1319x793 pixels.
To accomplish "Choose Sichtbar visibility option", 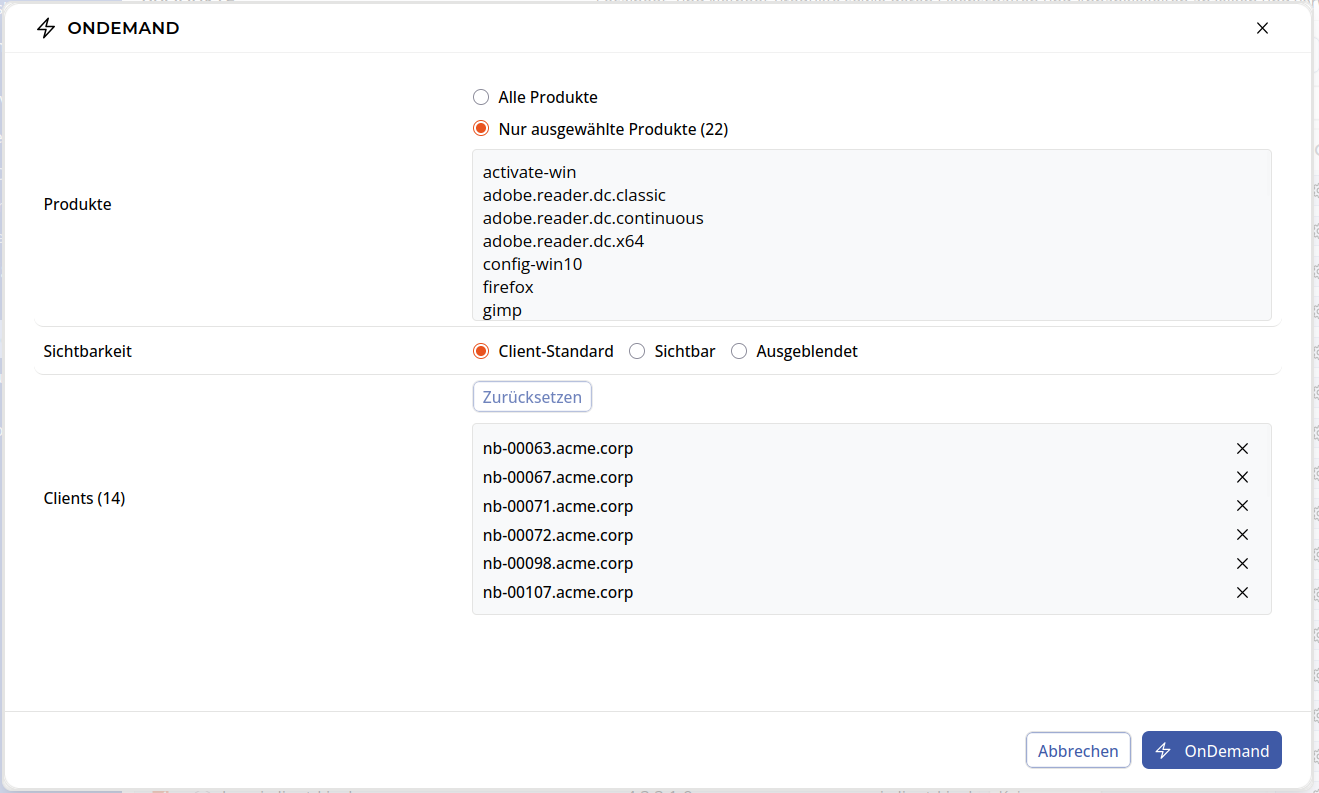I will tap(637, 351).
